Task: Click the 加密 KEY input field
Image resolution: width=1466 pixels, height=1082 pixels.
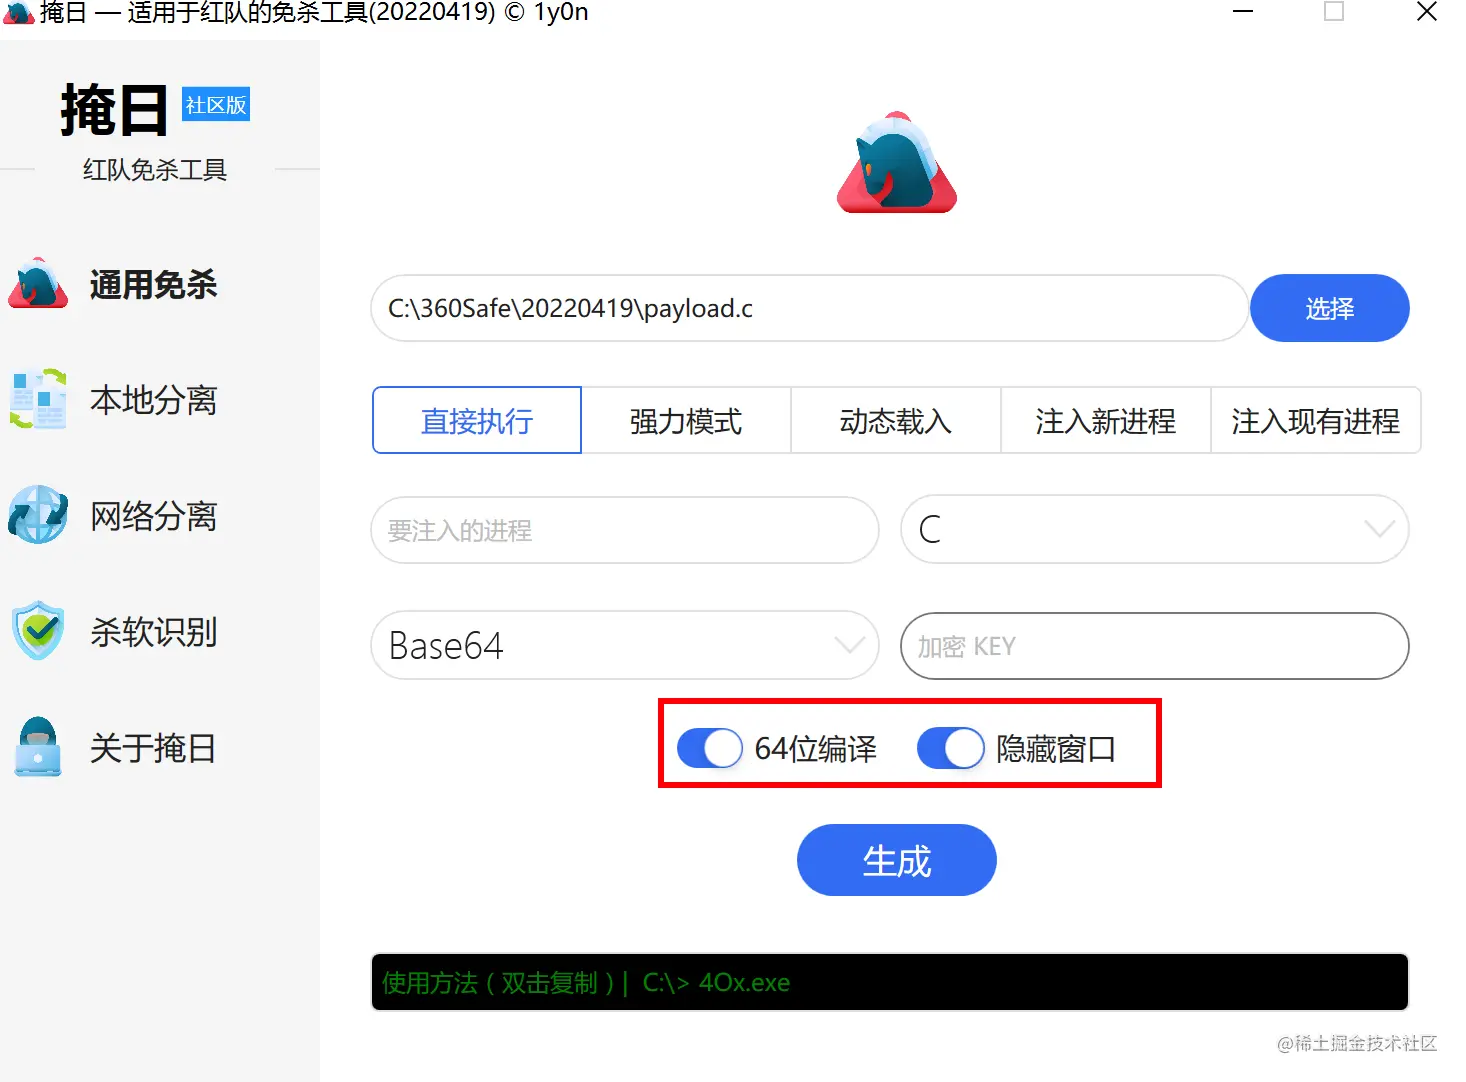Action: coord(1155,646)
